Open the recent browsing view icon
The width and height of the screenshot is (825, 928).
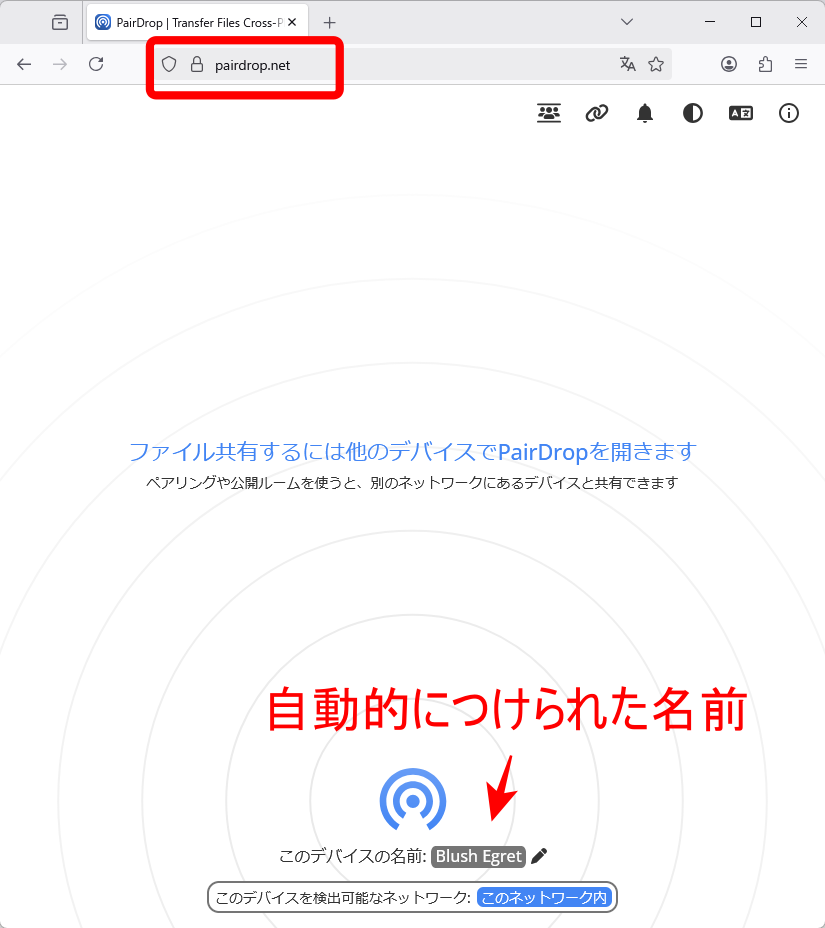[x=60, y=22]
